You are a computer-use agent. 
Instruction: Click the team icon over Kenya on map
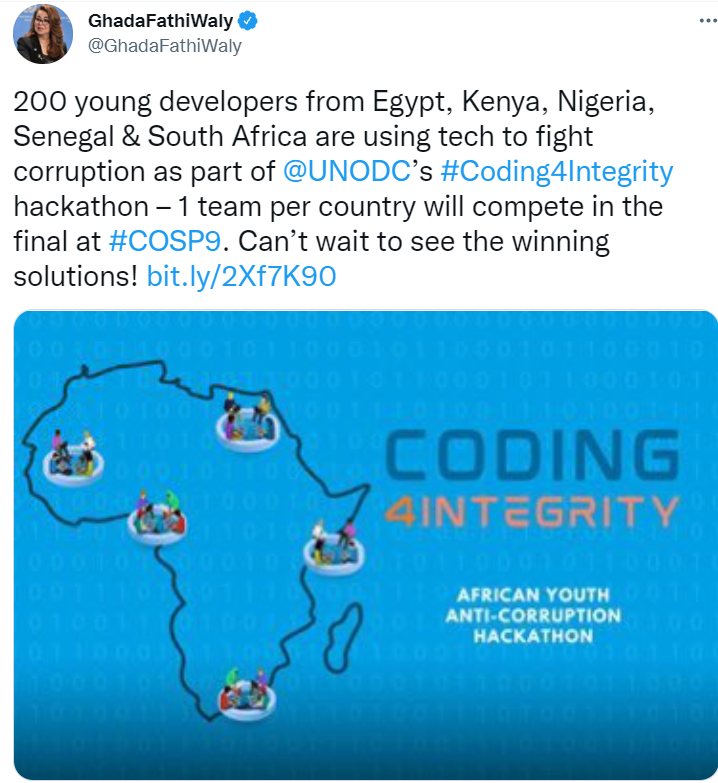pyautogui.click(x=332, y=547)
